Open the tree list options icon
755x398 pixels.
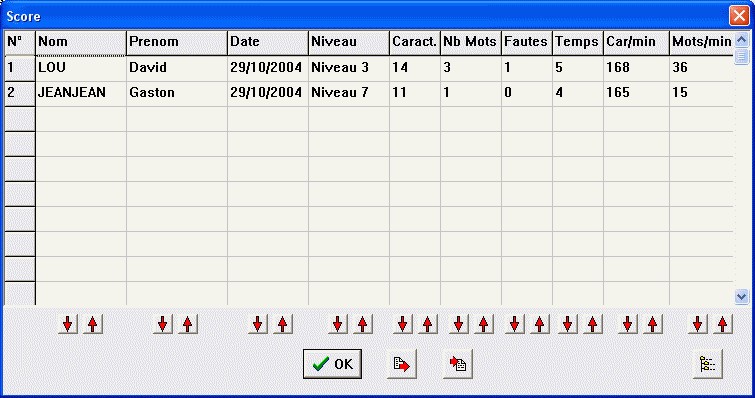pyautogui.click(x=707, y=364)
